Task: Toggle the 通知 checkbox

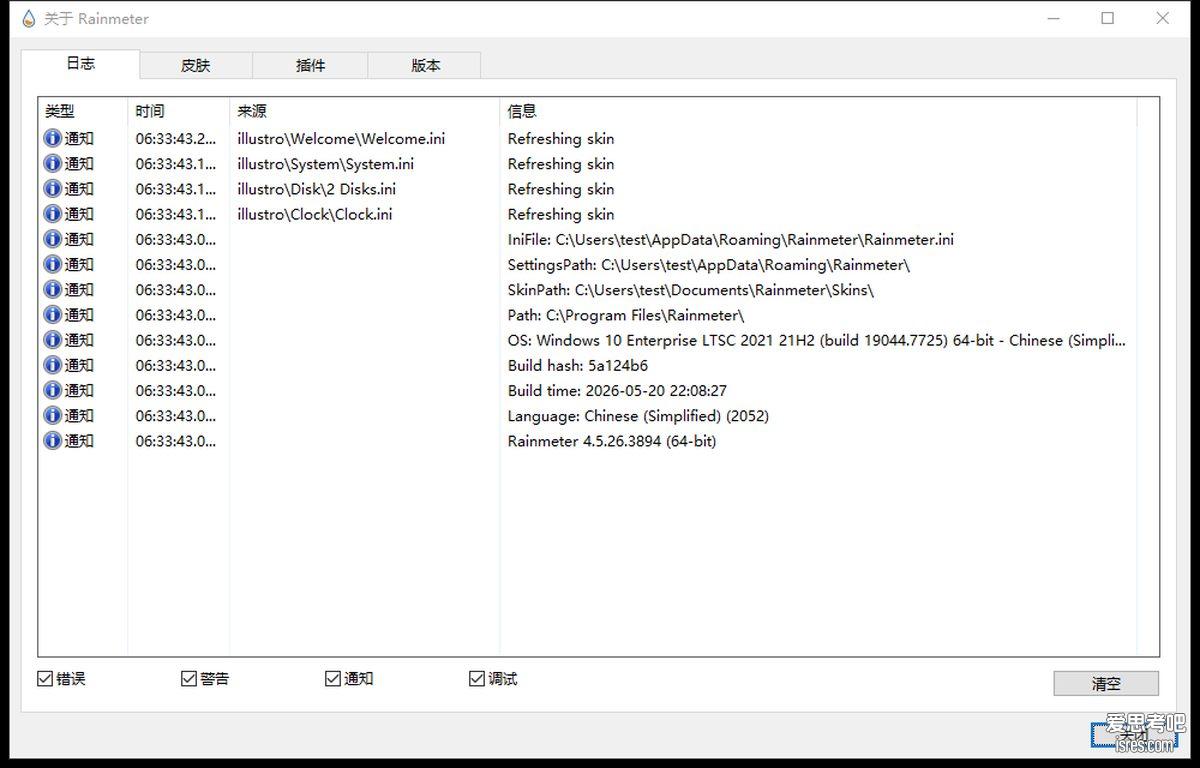Action: click(x=333, y=679)
